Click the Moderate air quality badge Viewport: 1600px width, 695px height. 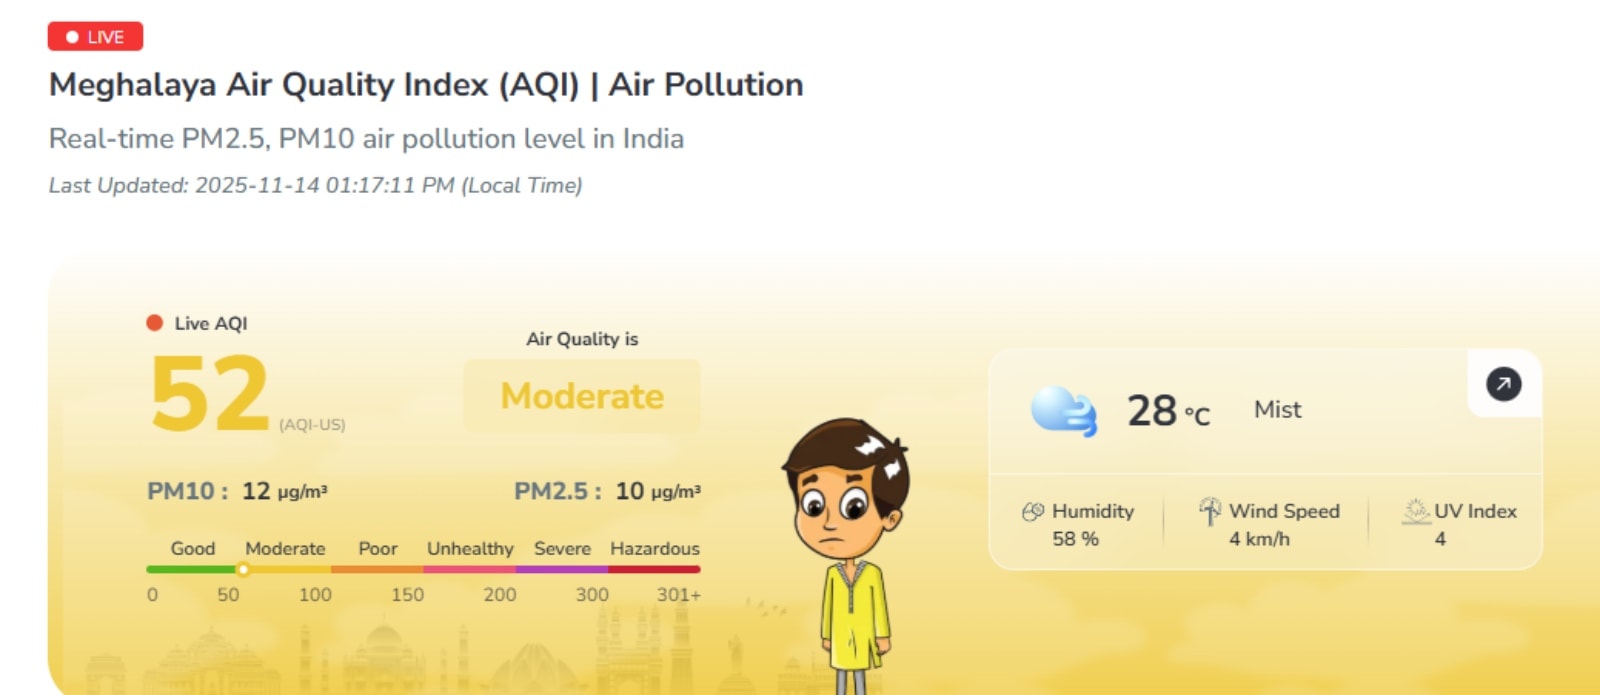tap(582, 396)
